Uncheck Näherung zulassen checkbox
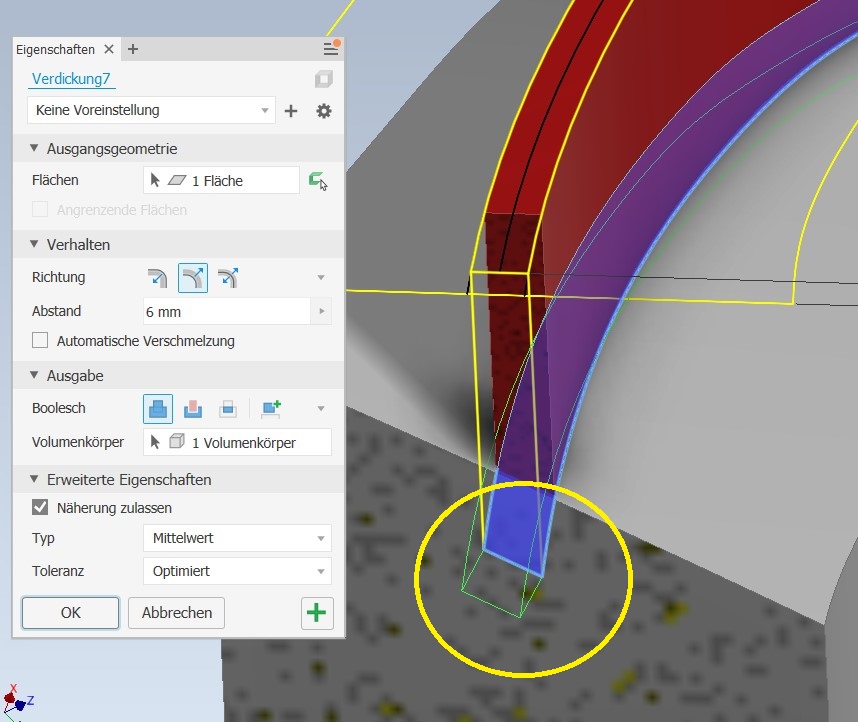The height and width of the screenshot is (722, 858). coord(40,507)
